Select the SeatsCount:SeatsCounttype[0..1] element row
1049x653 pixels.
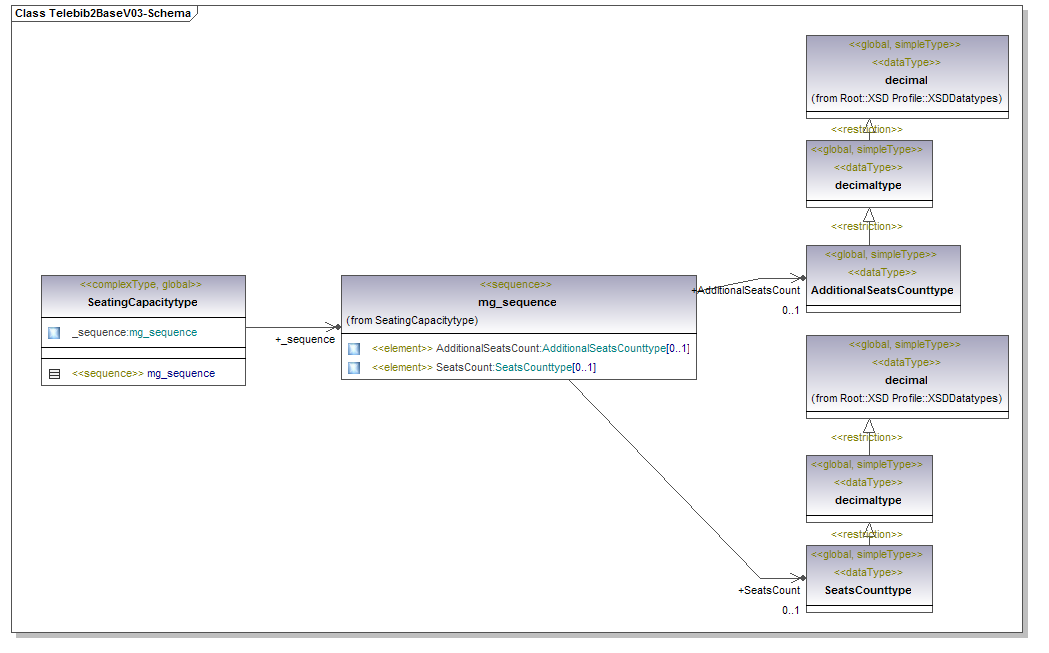click(x=515, y=368)
